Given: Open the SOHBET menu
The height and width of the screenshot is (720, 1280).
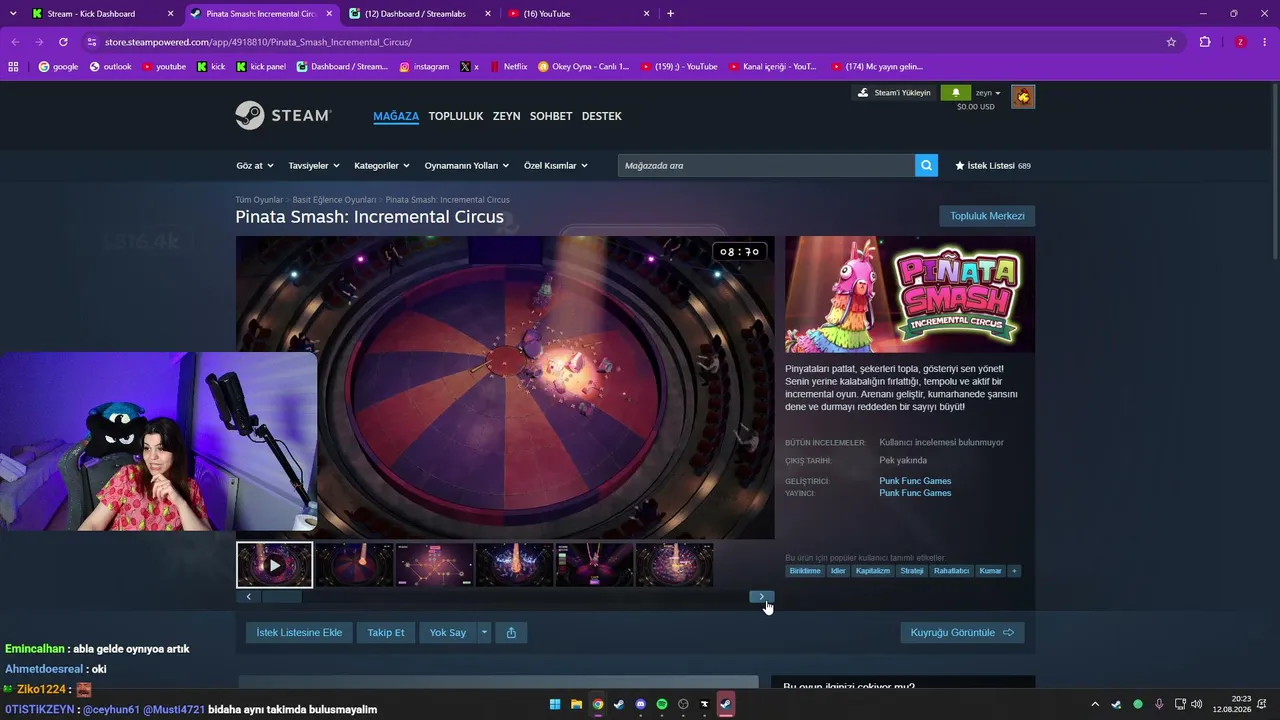Looking at the screenshot, I should 551,116.
